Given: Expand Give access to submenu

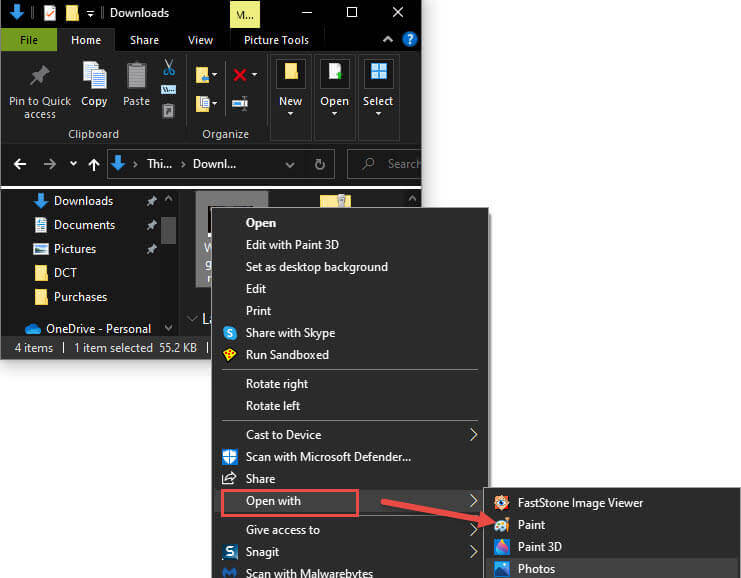Looking at the screenshot, I should [350, 530].
